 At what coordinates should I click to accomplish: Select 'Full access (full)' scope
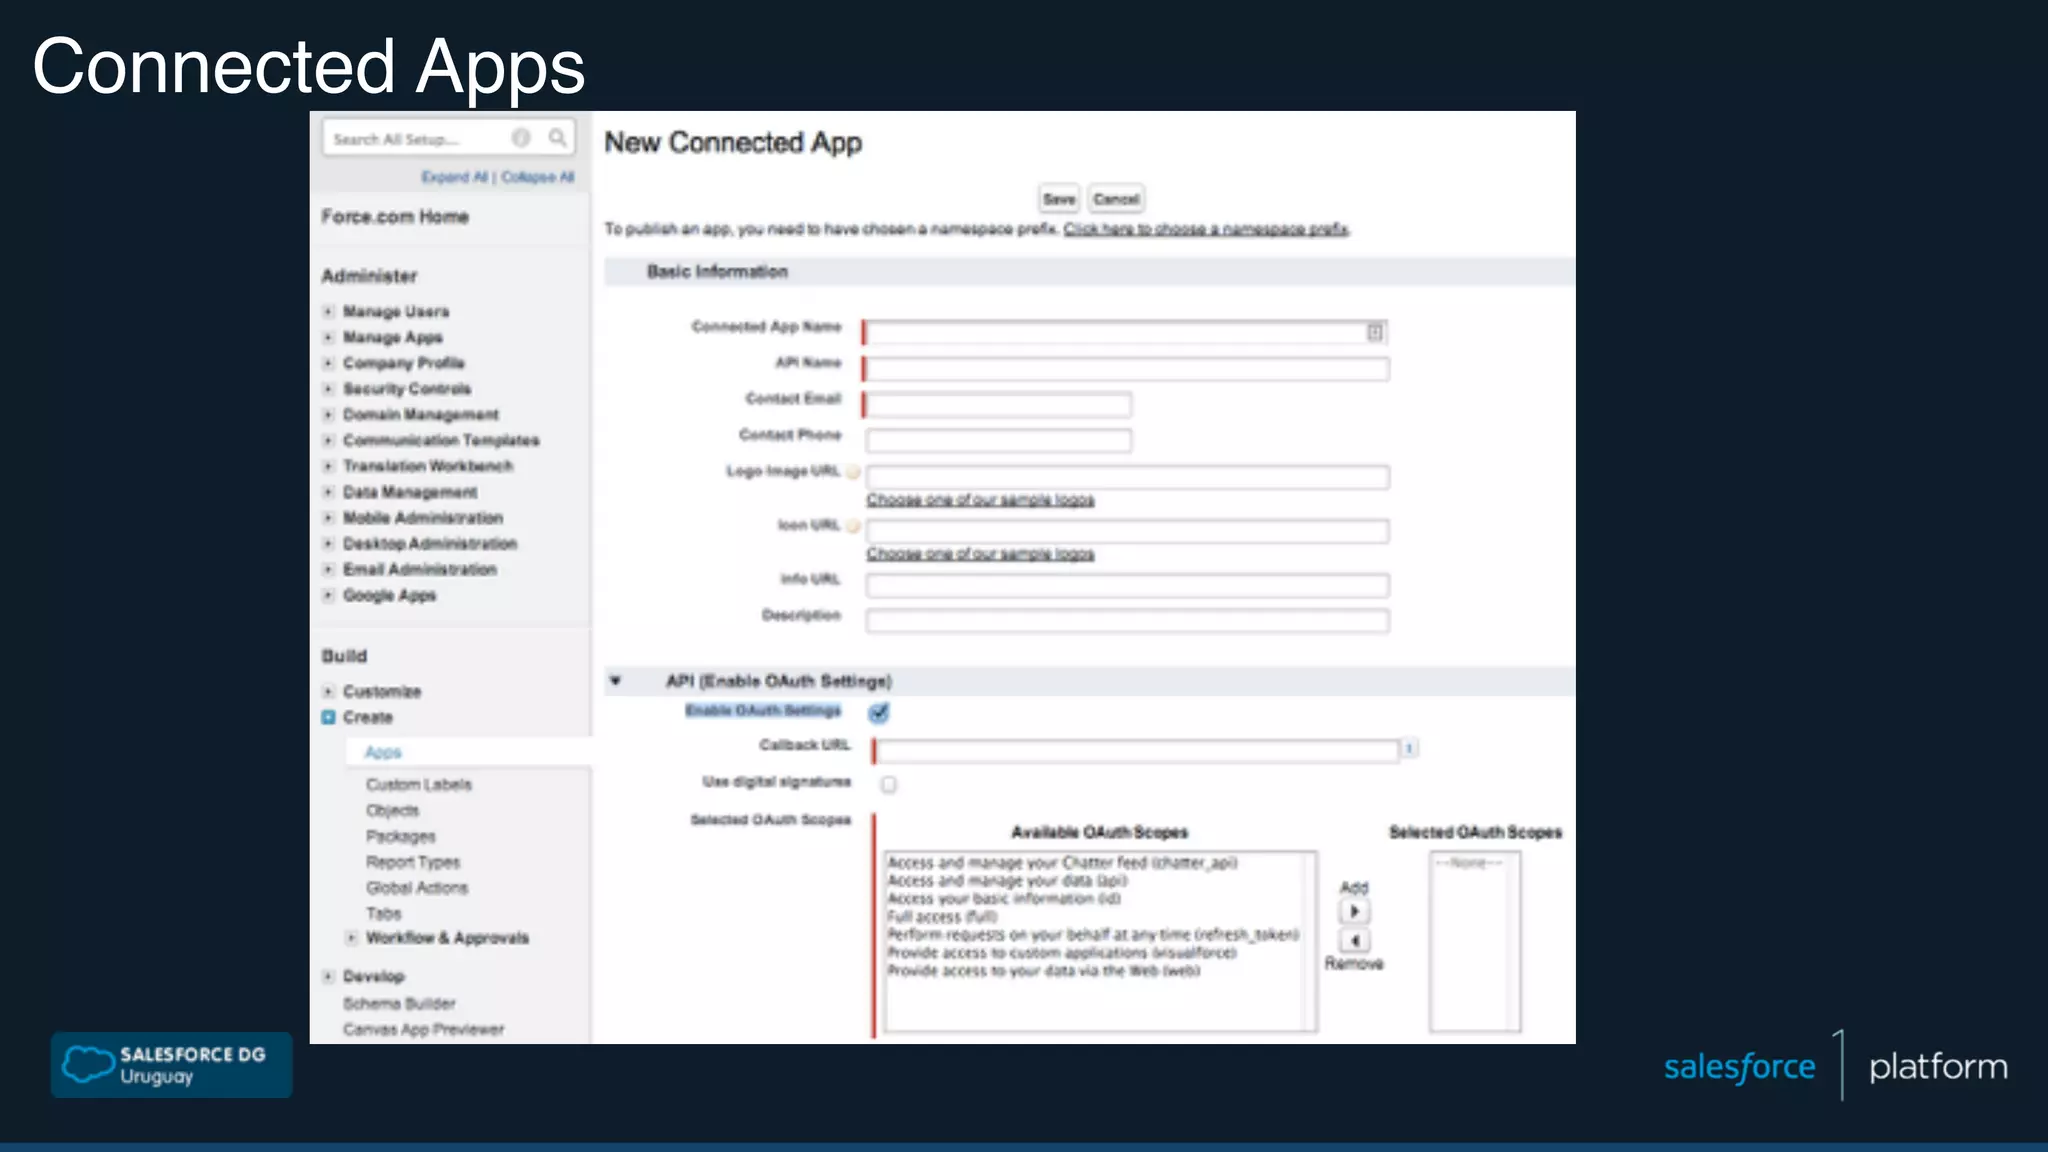[942, 916]
